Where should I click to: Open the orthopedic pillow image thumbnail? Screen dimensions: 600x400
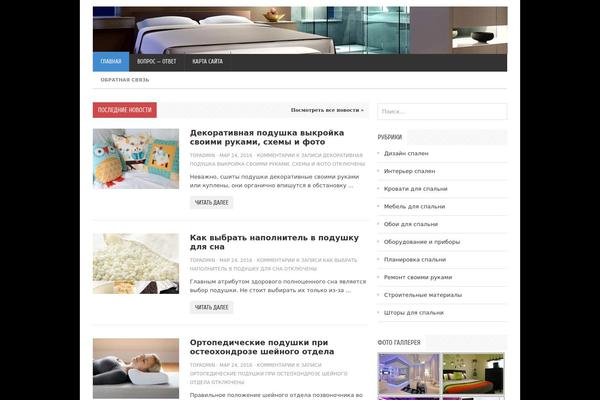click(136, 369)
